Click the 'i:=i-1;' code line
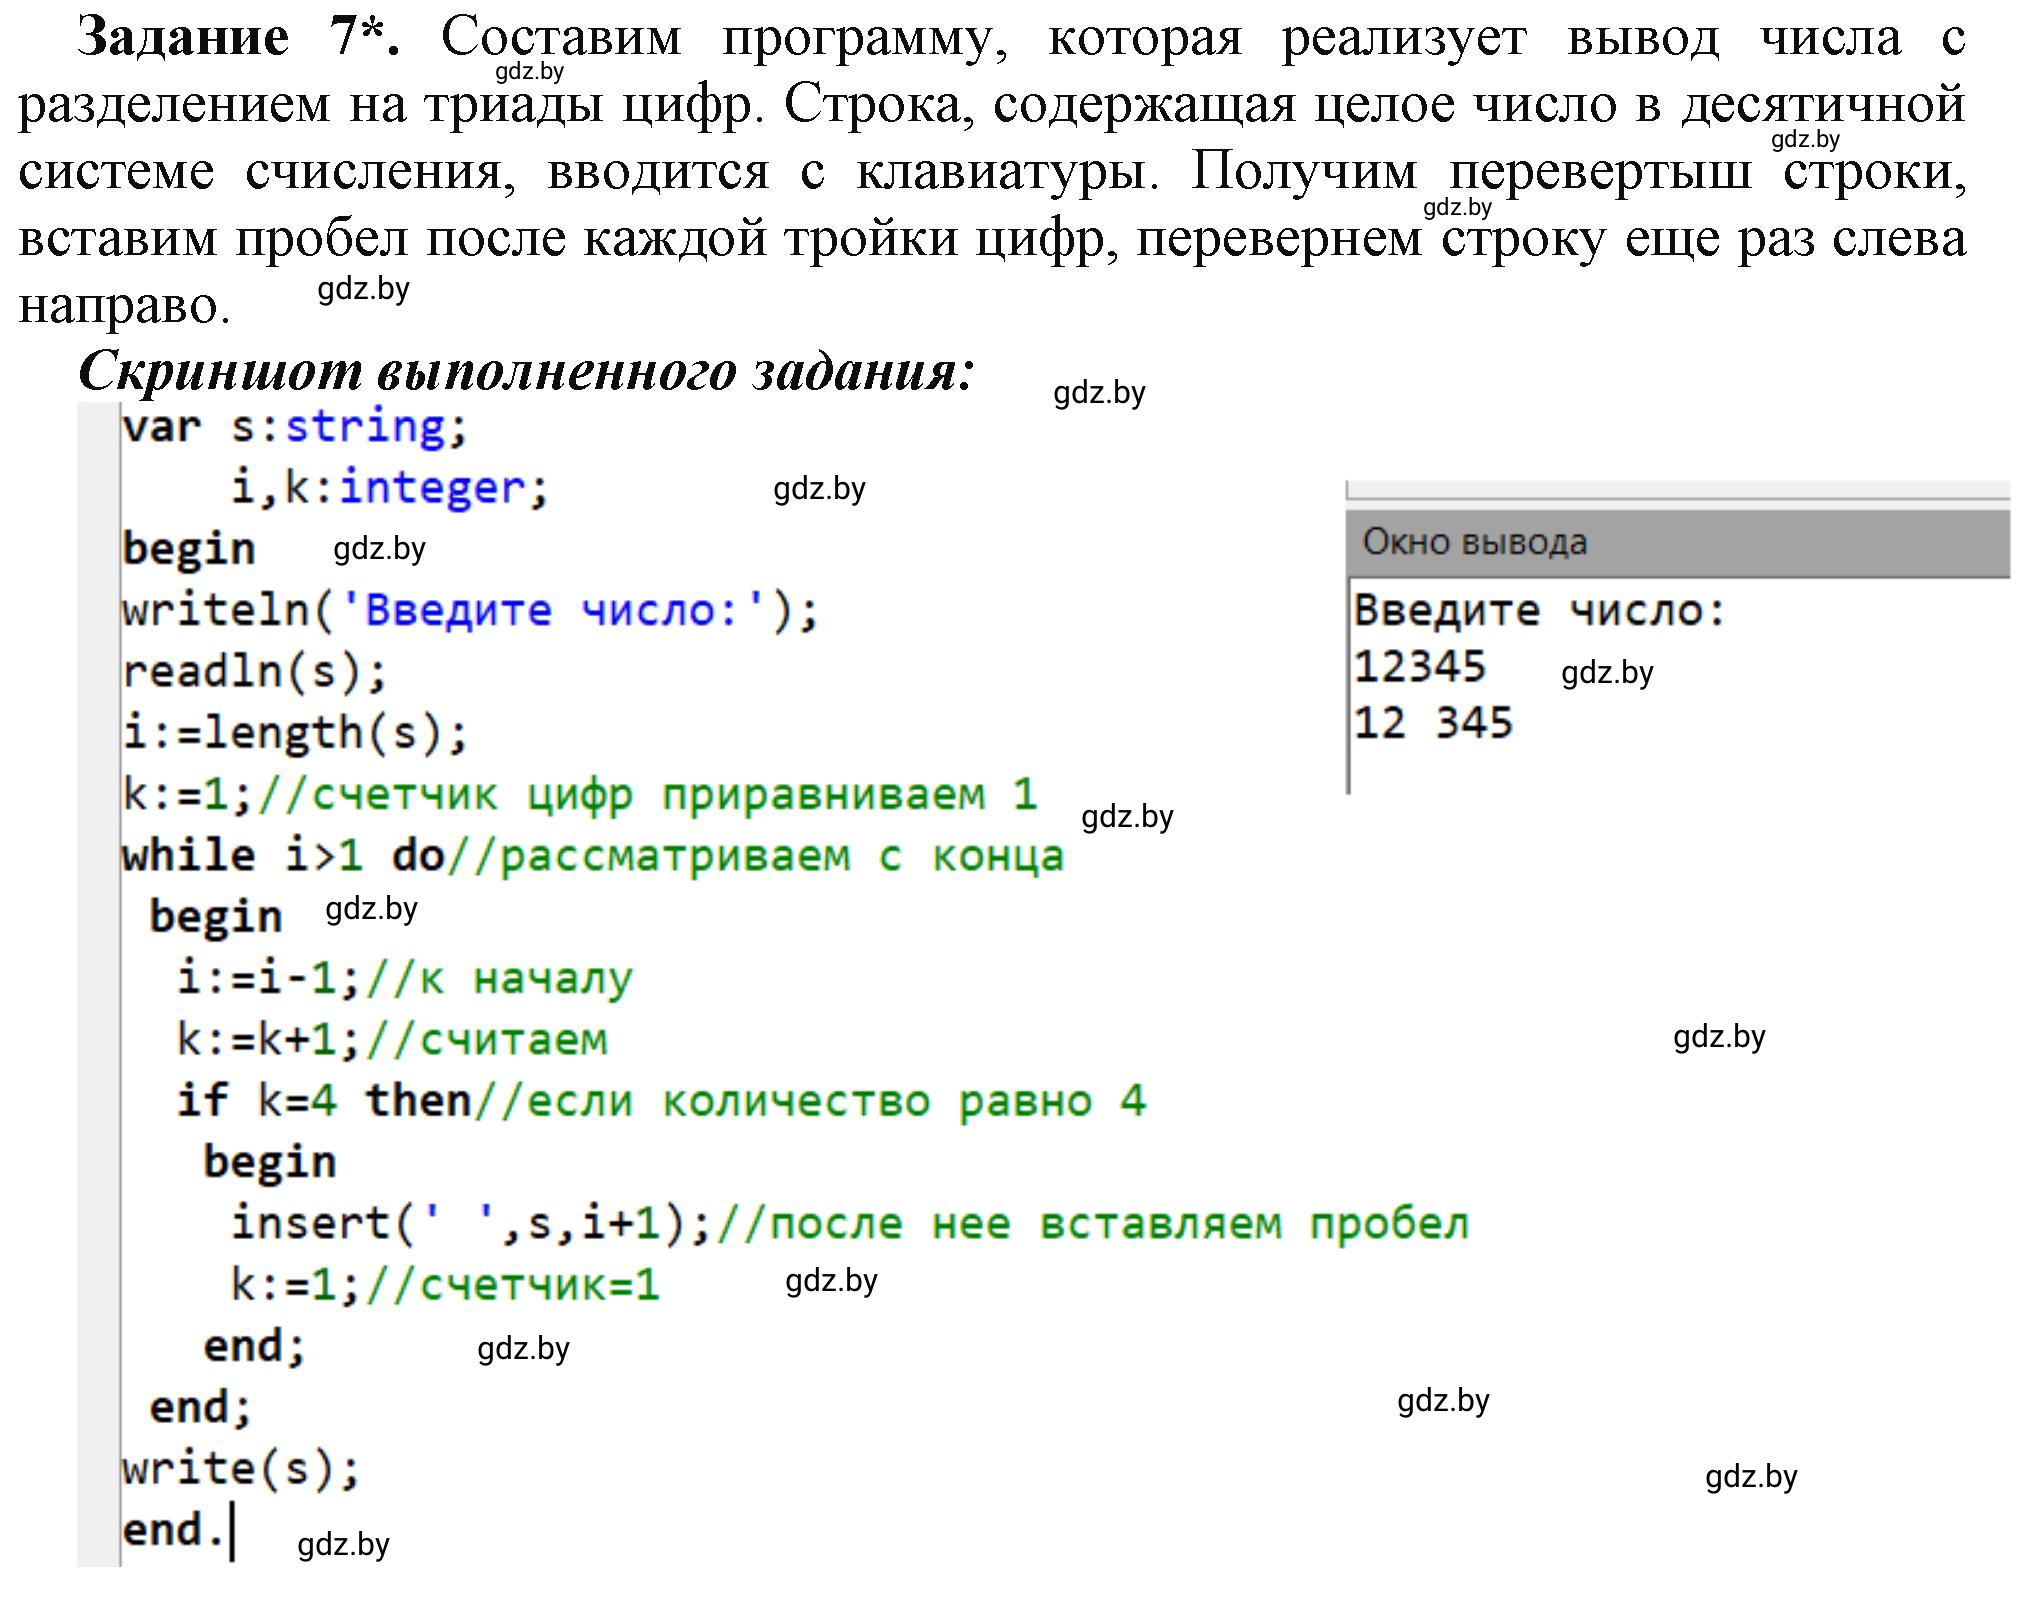 (x=269, y=978)
